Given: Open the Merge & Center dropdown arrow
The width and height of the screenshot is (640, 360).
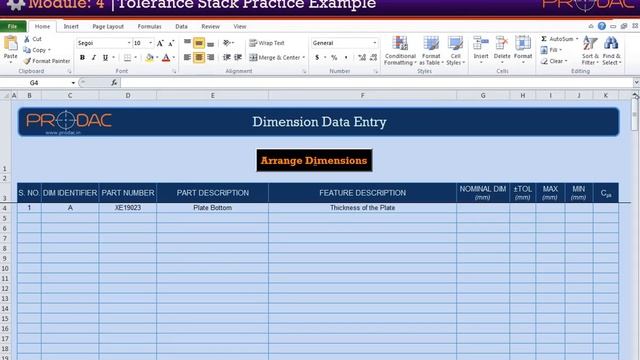Looking at the screenshot, I should coord(304,58).
